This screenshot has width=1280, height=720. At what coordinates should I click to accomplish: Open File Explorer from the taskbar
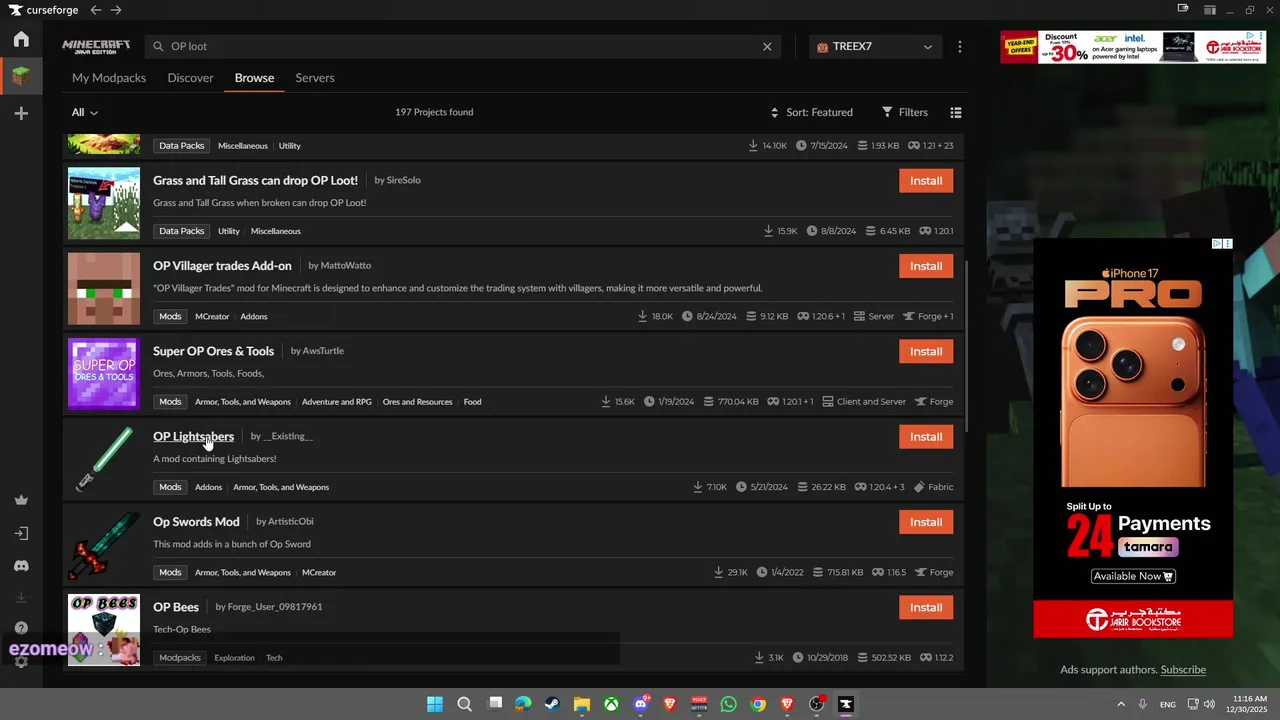point(581,704)
